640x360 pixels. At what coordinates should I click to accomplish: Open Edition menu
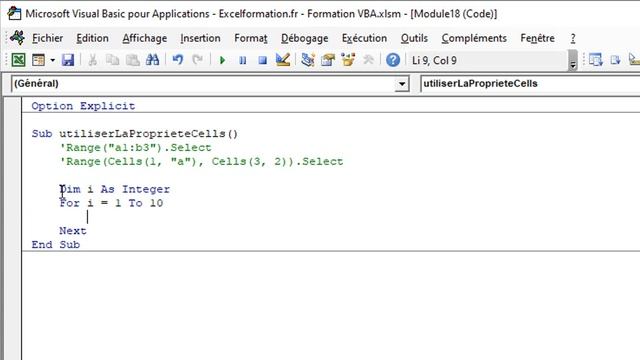(x=92, y=38)
